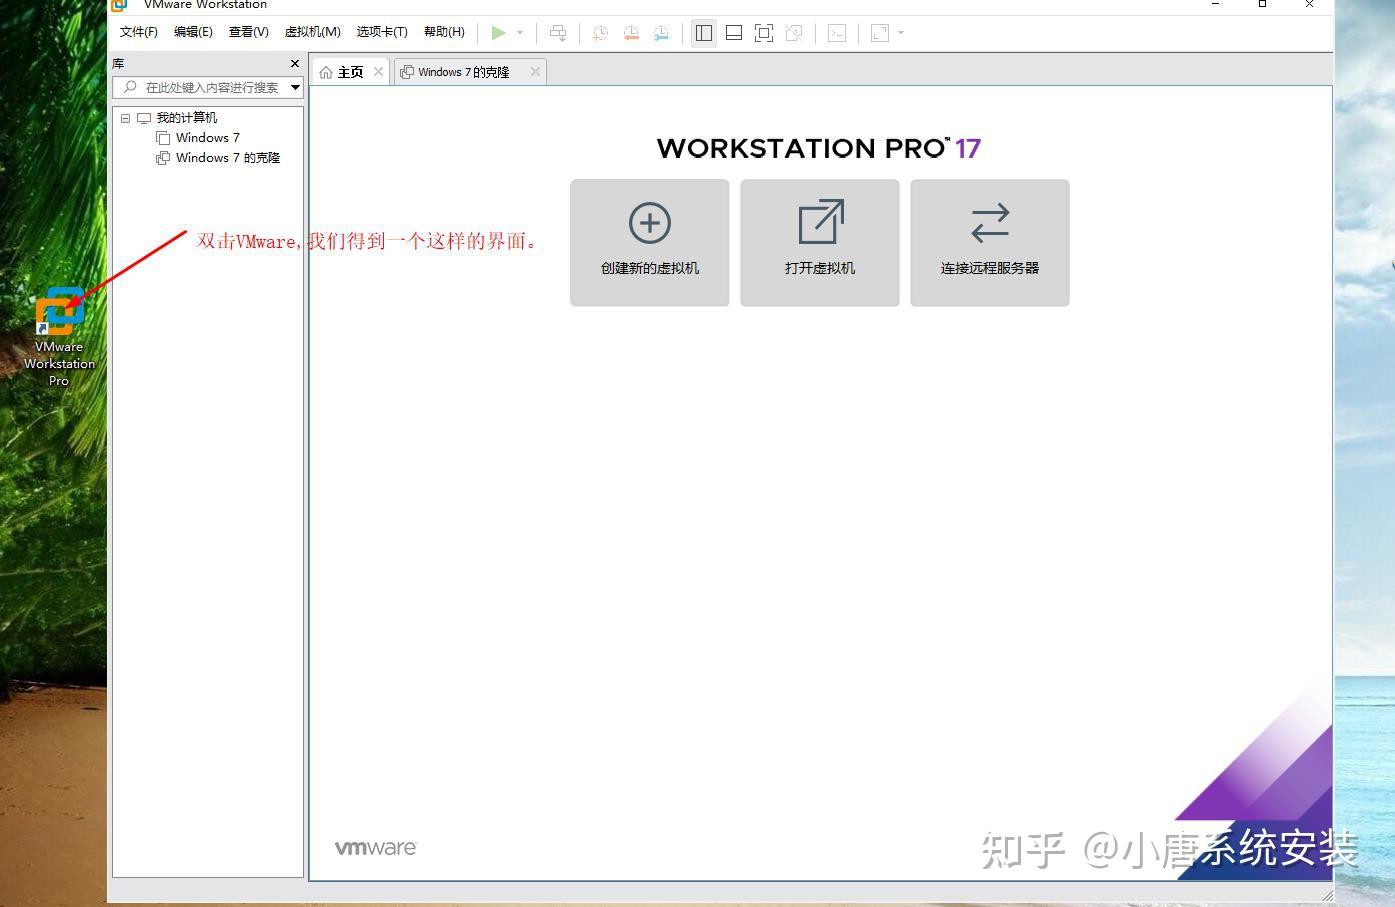1395x907 pixels.
Task: Open the 查看(V) menu
Action: point(249,32)
